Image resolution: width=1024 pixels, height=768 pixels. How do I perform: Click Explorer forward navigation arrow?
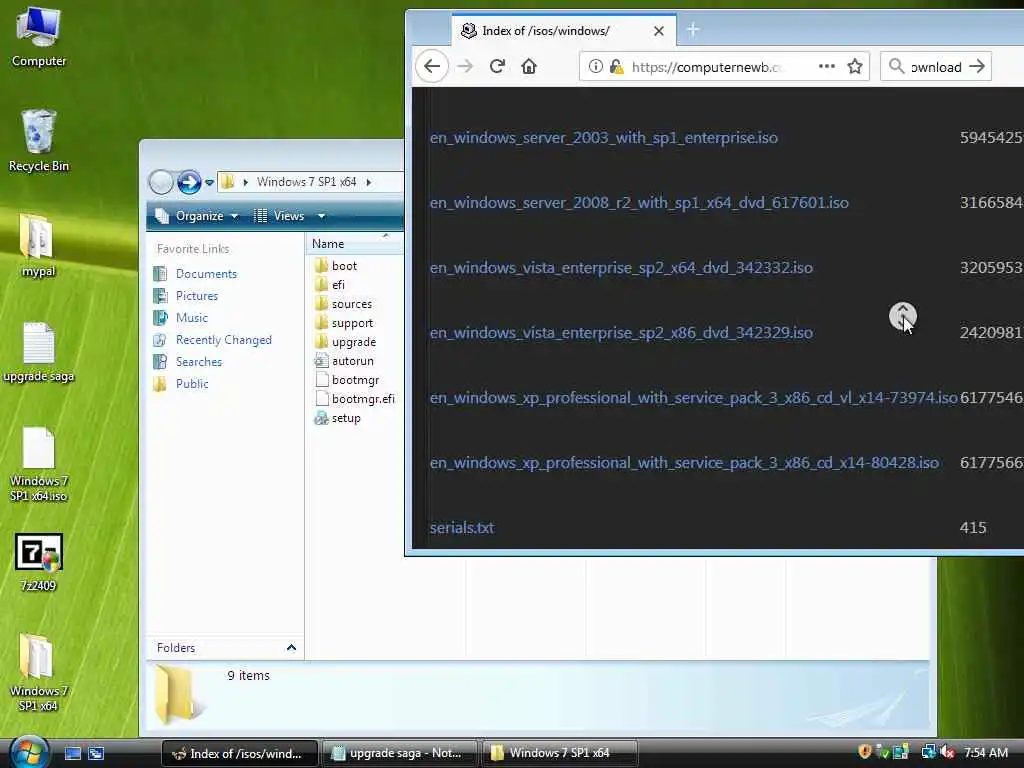click(x=189, y=182)
